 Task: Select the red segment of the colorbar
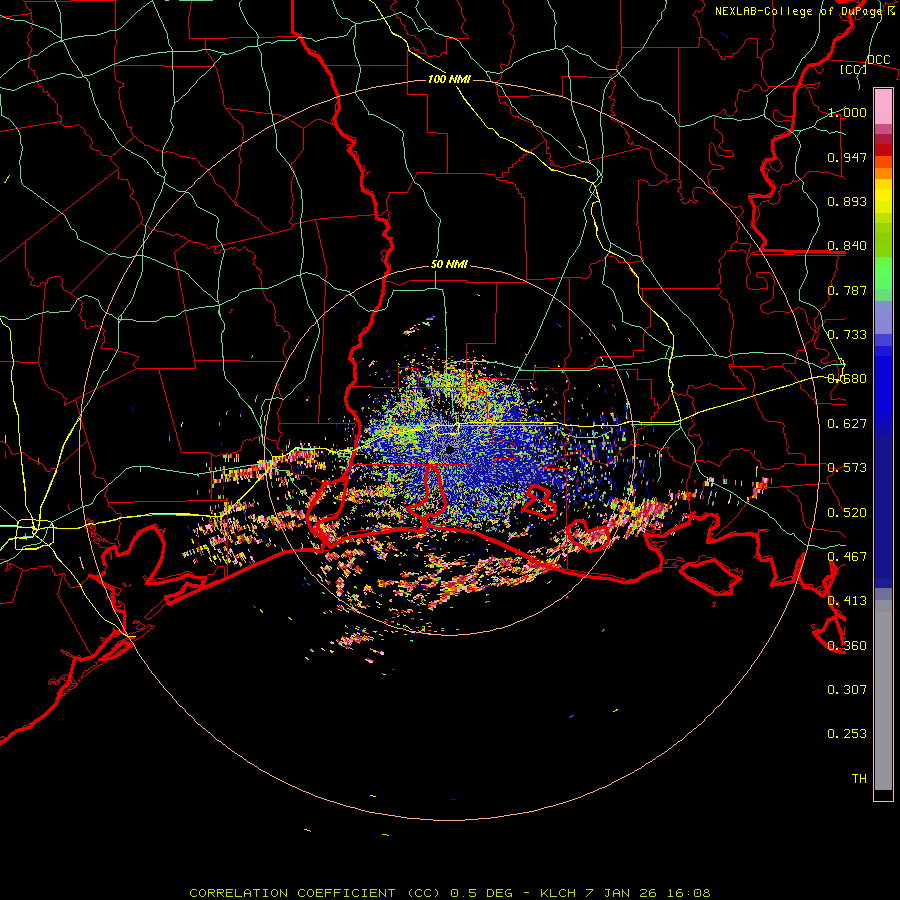point(883,150)
